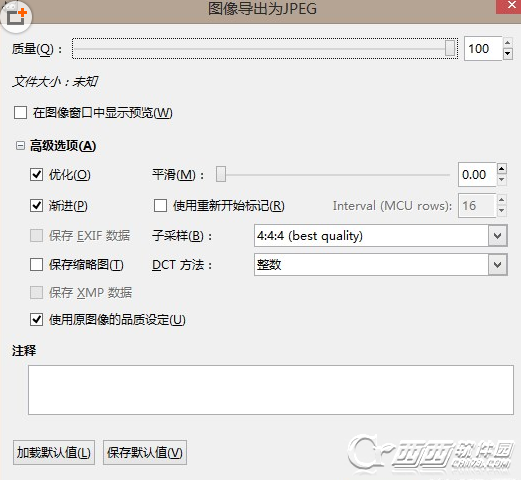Open the DCT 方法 dropdown
The image size is (521, 480).
point(498,265)
